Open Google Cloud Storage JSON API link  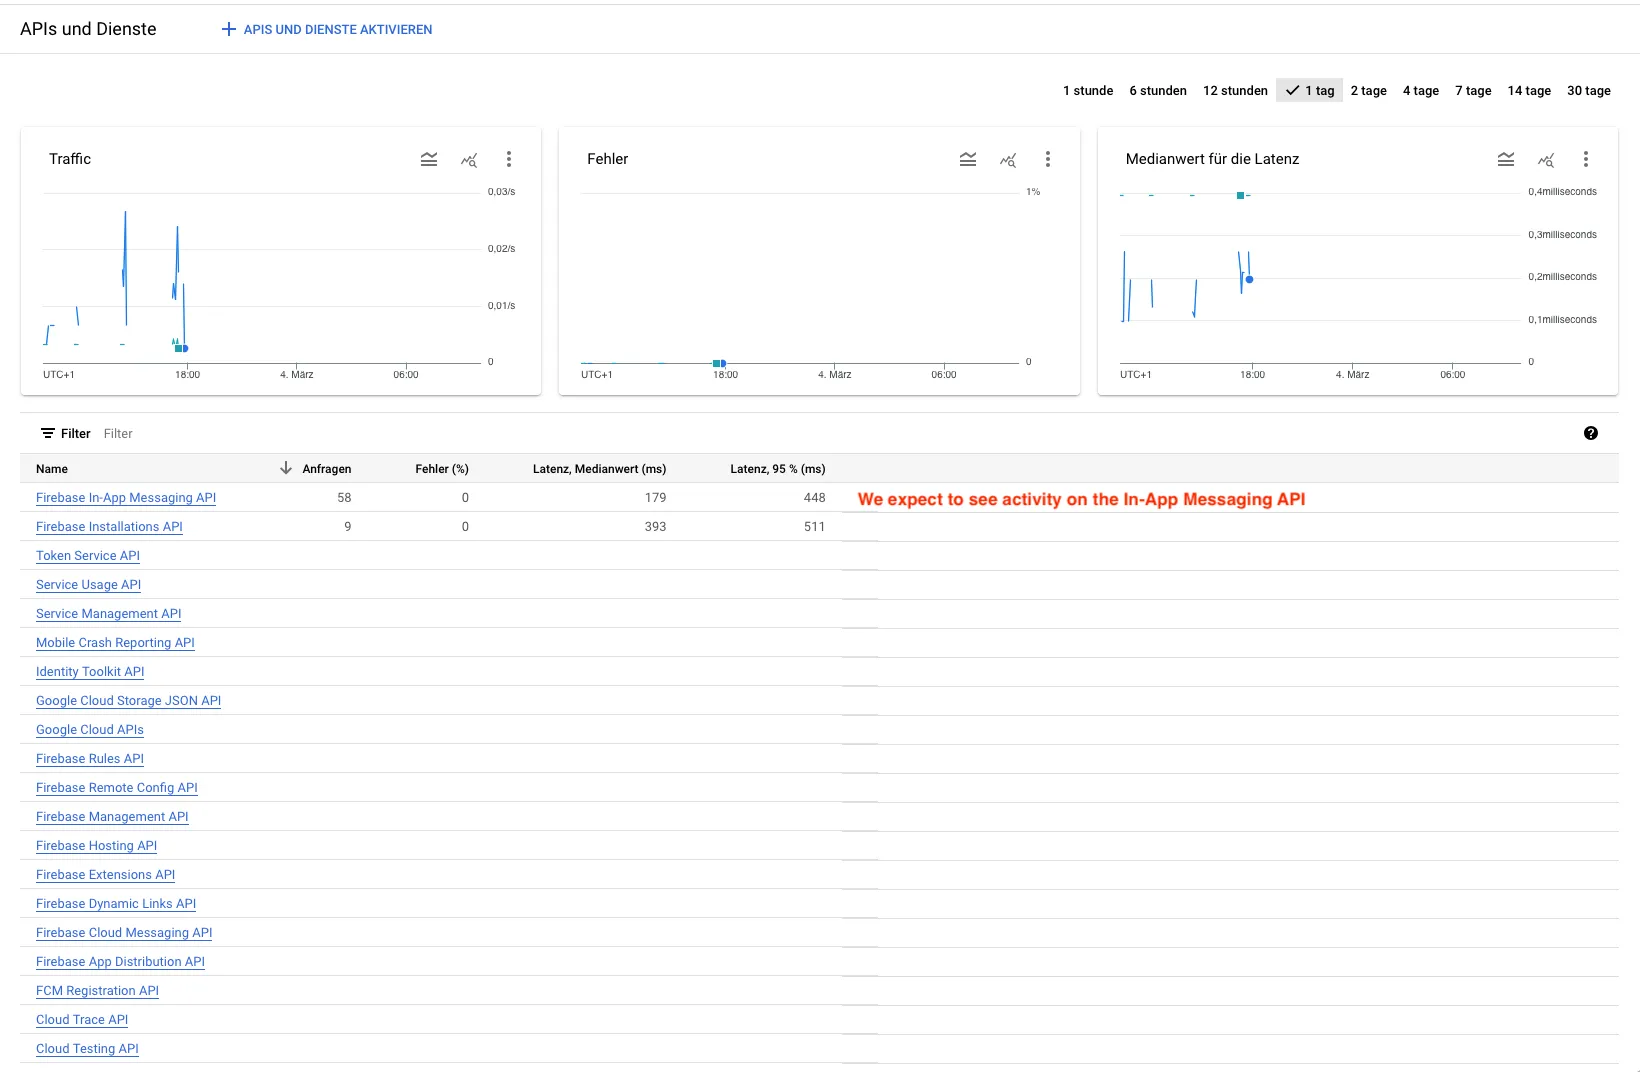[x=128, y=700]
